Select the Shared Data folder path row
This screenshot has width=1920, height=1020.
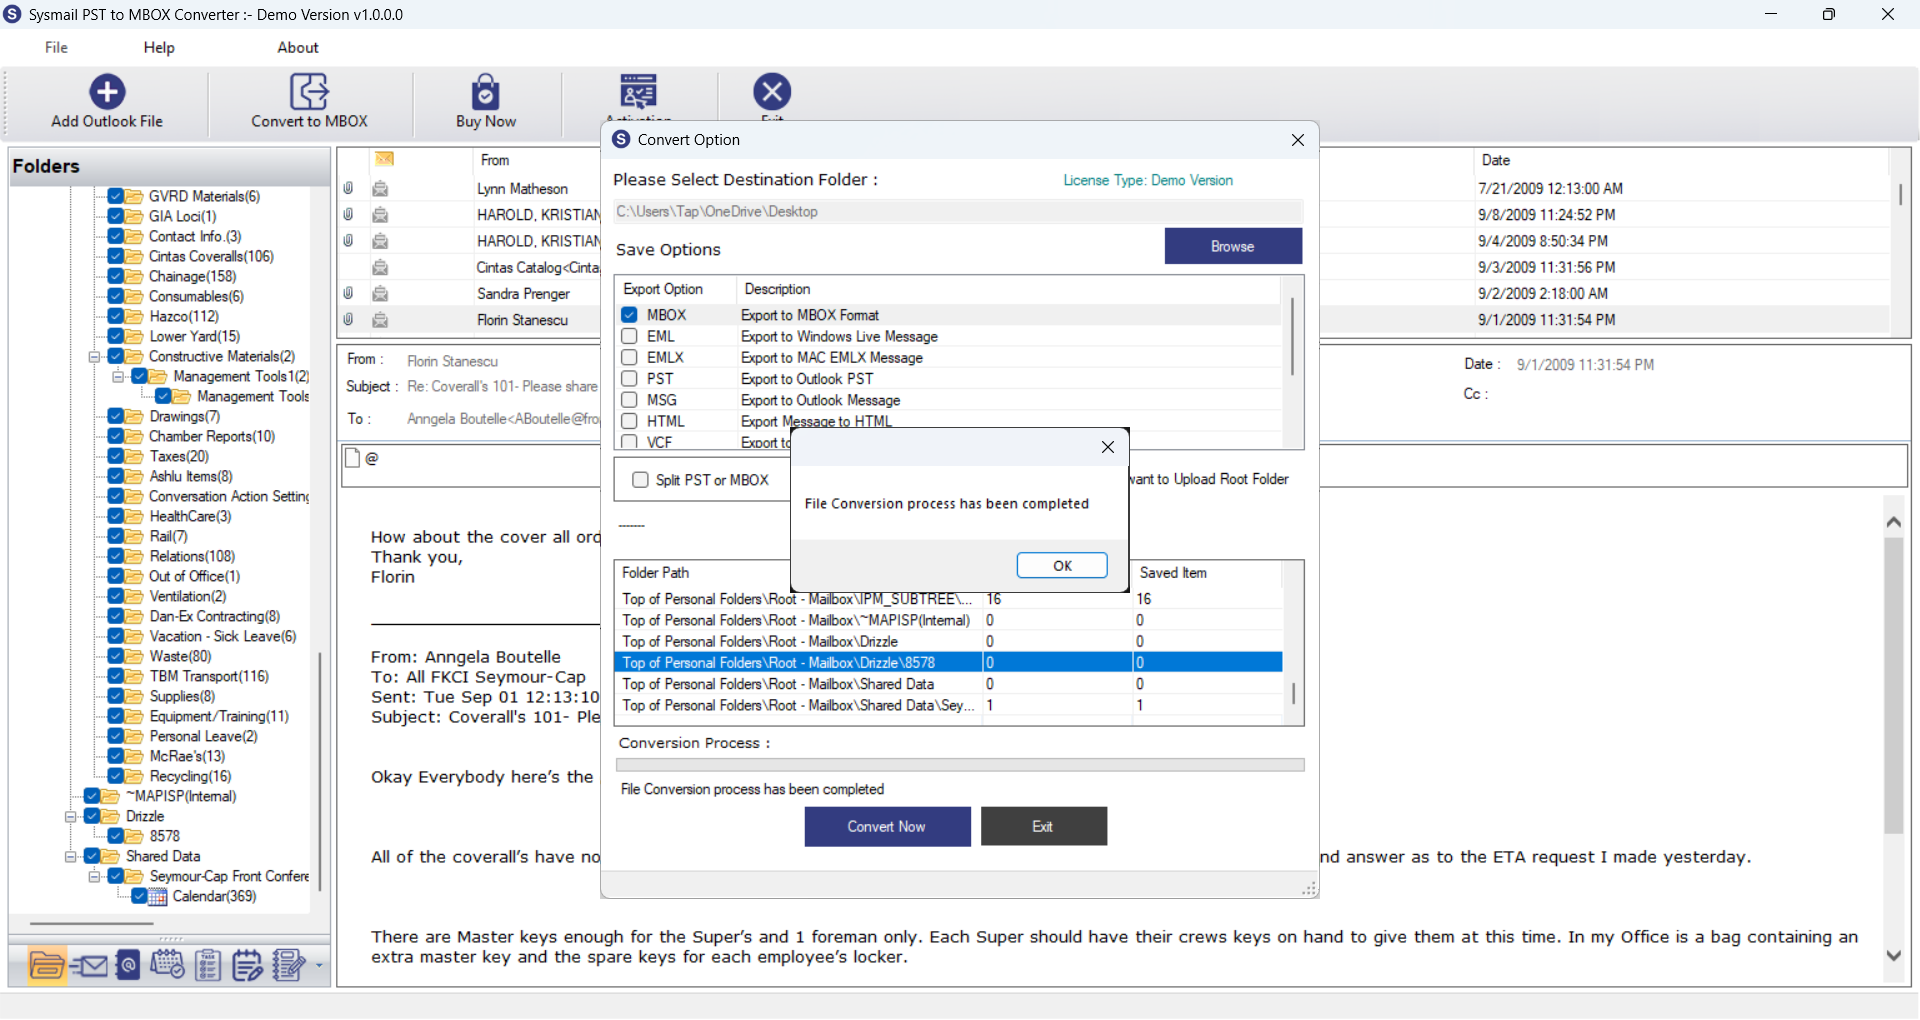[948, 684]
